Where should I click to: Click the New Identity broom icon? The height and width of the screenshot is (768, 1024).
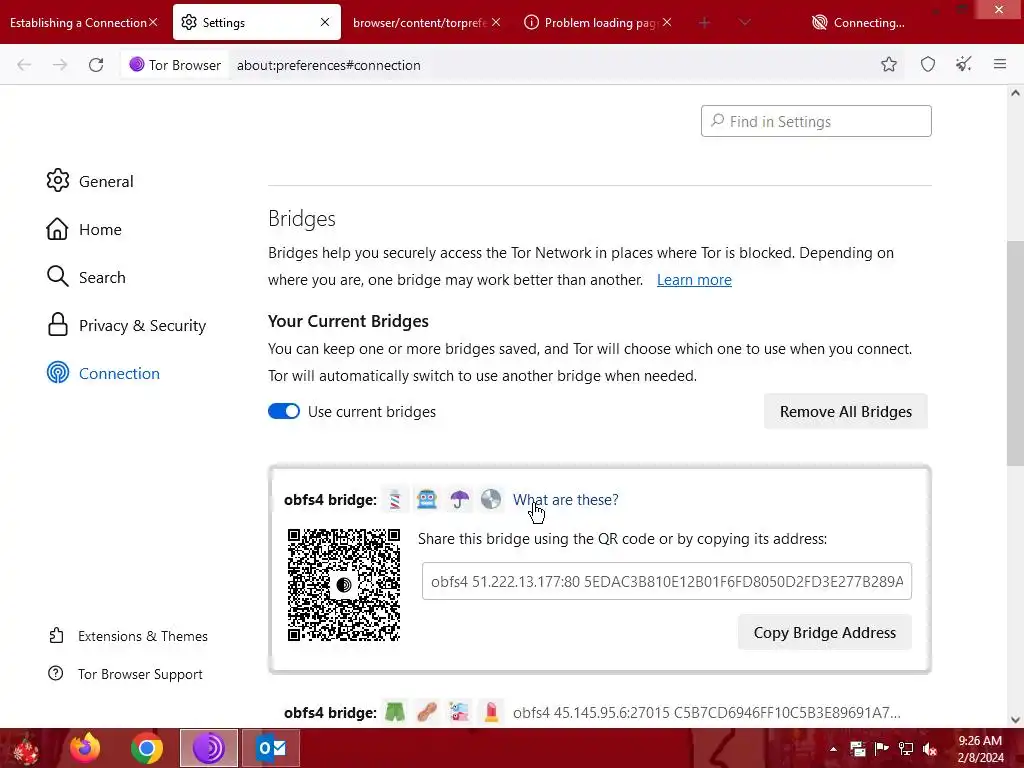[963, 64]
